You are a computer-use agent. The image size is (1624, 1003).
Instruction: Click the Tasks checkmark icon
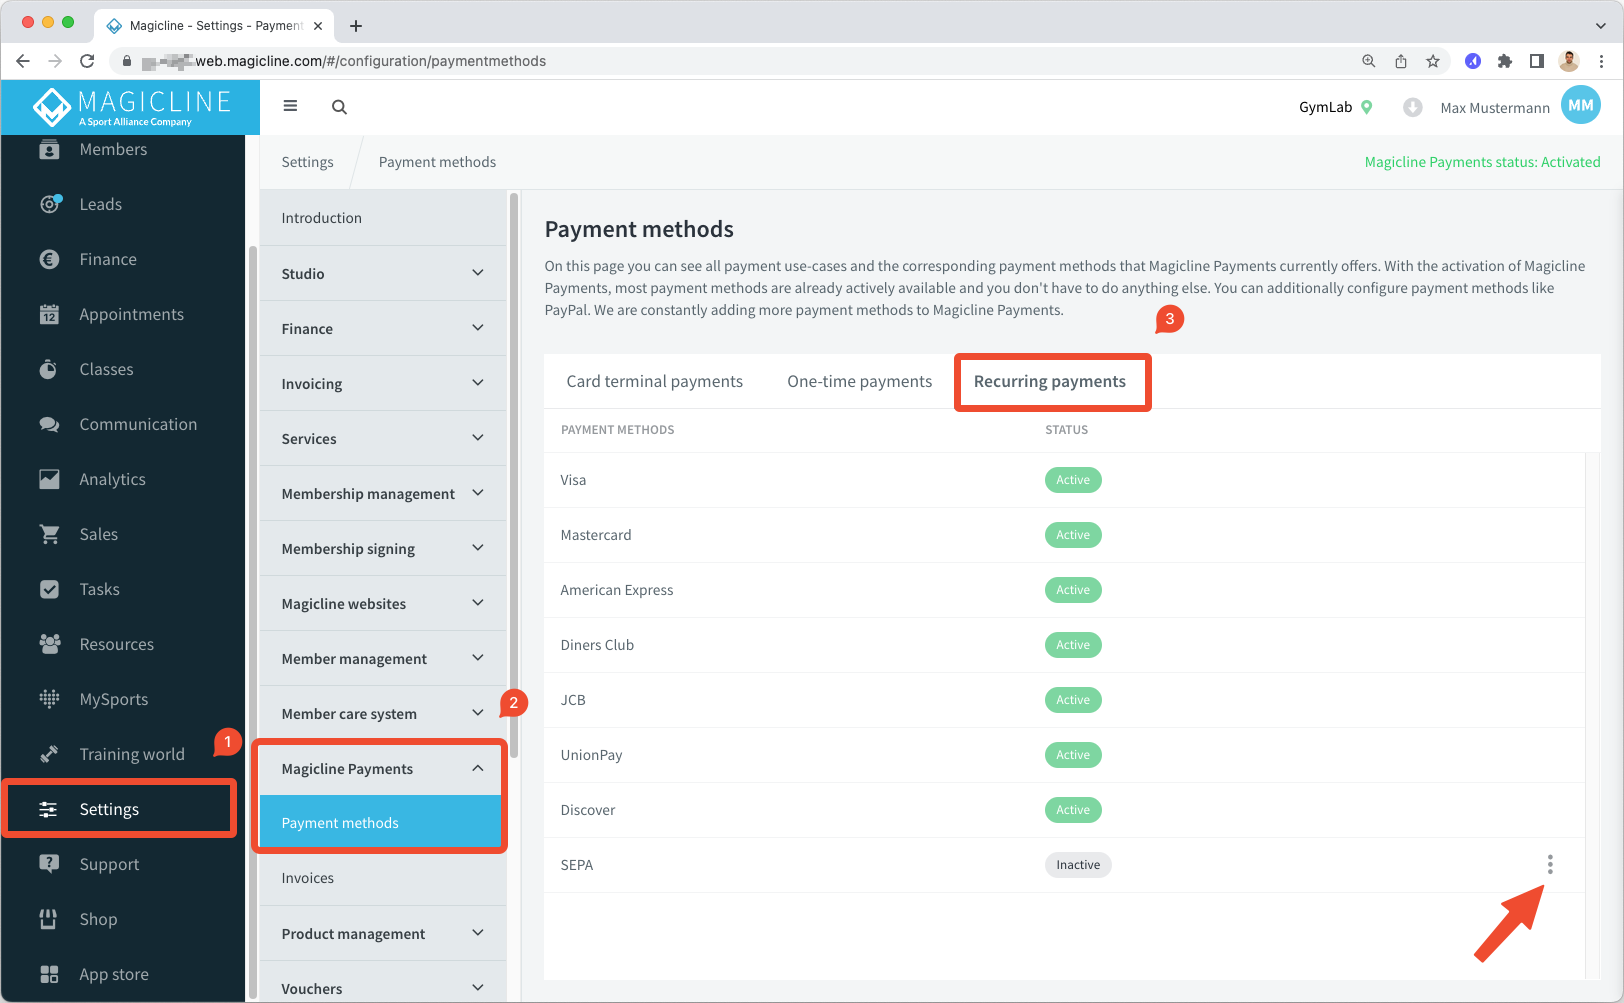click(49, 589)
